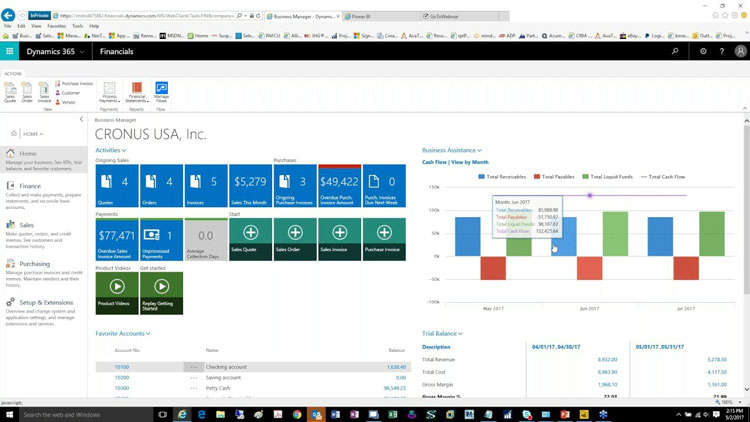Toggle Total Liquid Funds legend series
Image resolution: width=750 pixels, height=422 pixels.
pyautogui.click(x=608, y=177)
